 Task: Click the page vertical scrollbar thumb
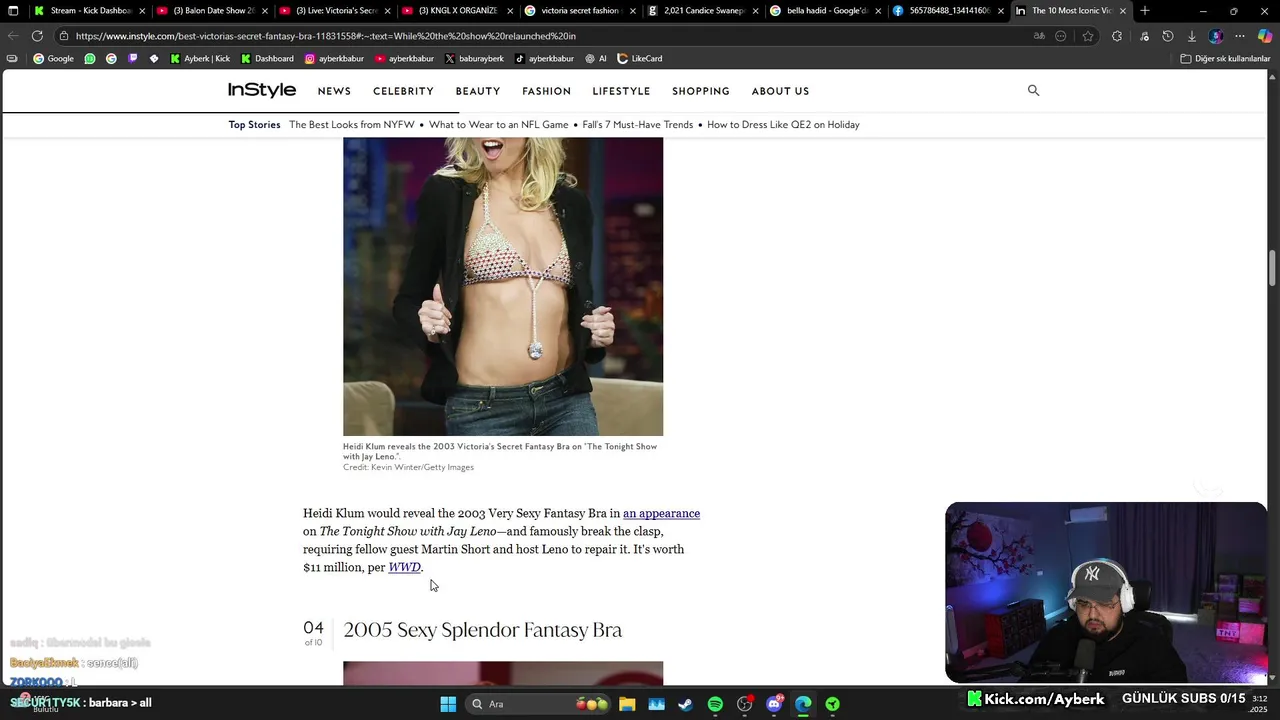tap(1273, 268)
